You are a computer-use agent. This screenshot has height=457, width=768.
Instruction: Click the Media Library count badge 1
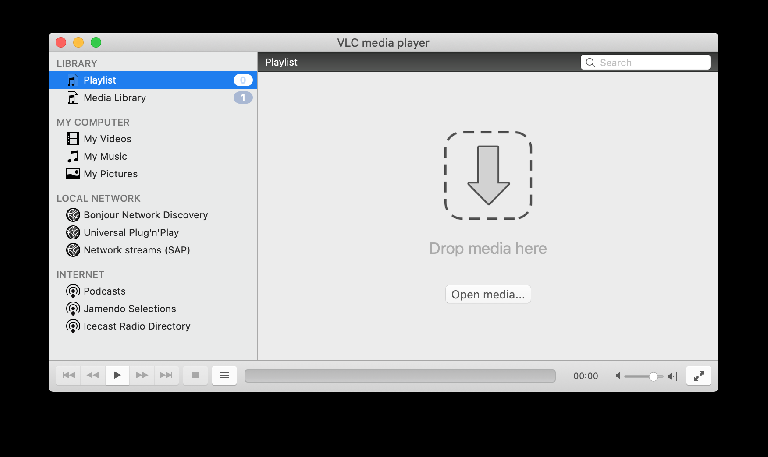(243, 97)
